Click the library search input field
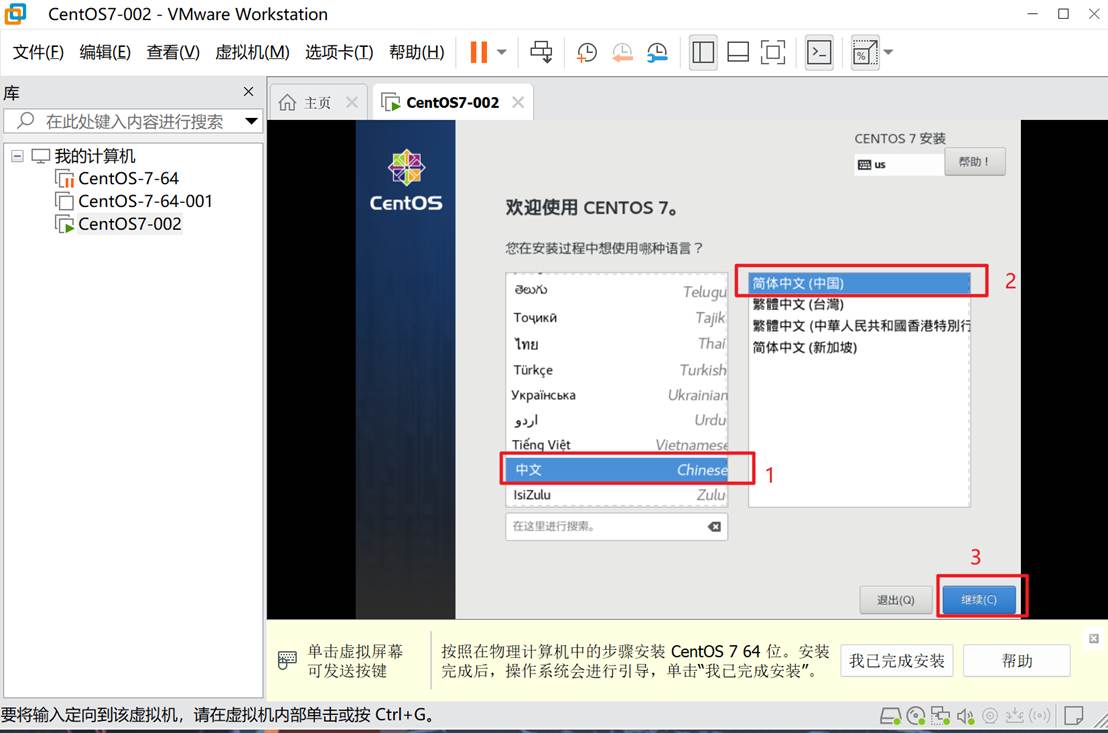The height and width of the screenshot is (733, 1108). click(x=133, y=122)
